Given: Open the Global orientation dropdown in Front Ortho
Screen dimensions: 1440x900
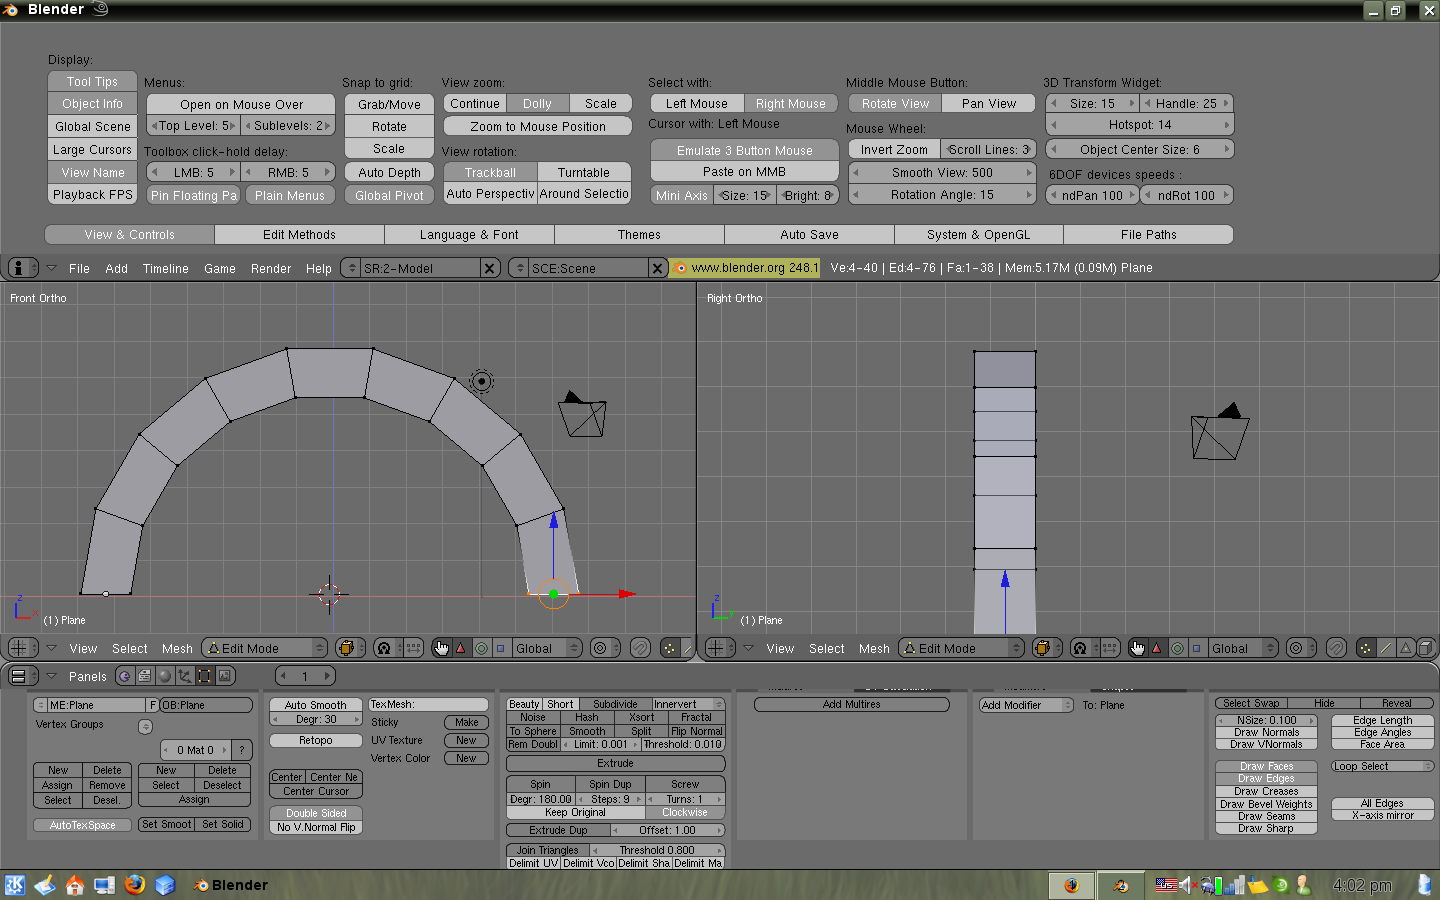Looking at the screenshot, I should click(x=547, y=648).
